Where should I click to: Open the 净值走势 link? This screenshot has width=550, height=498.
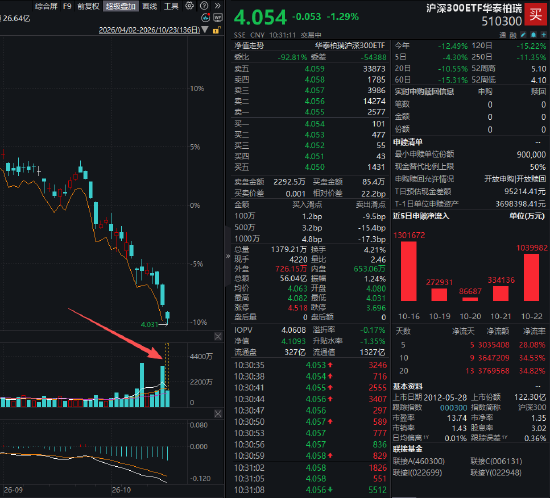click(249, 46)
